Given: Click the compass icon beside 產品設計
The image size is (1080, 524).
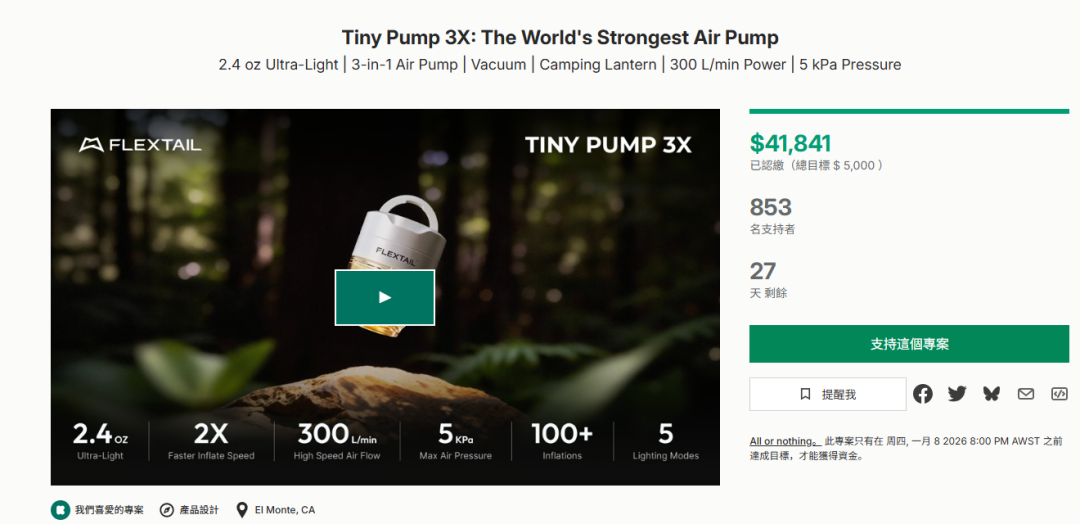Looking at the screenshot, I should point(167,510).
